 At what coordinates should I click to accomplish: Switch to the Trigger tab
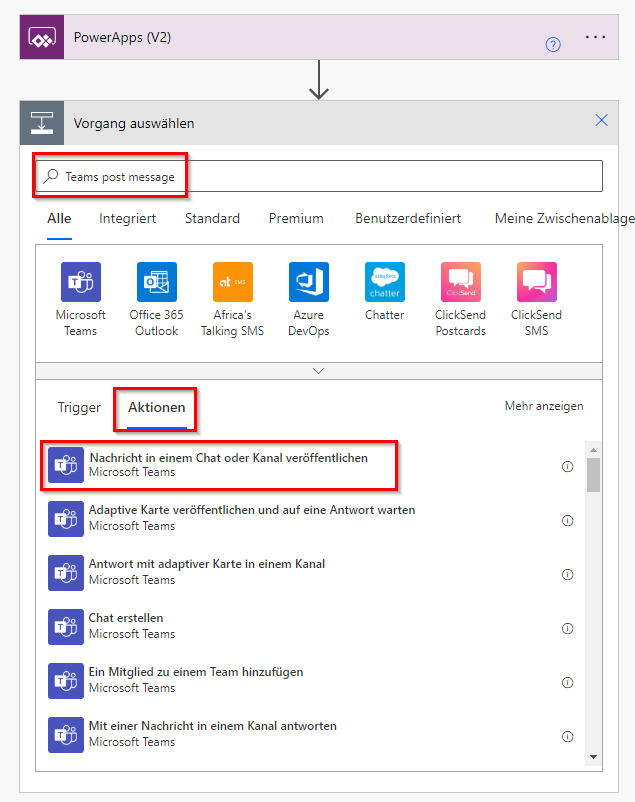pos(79,407)
